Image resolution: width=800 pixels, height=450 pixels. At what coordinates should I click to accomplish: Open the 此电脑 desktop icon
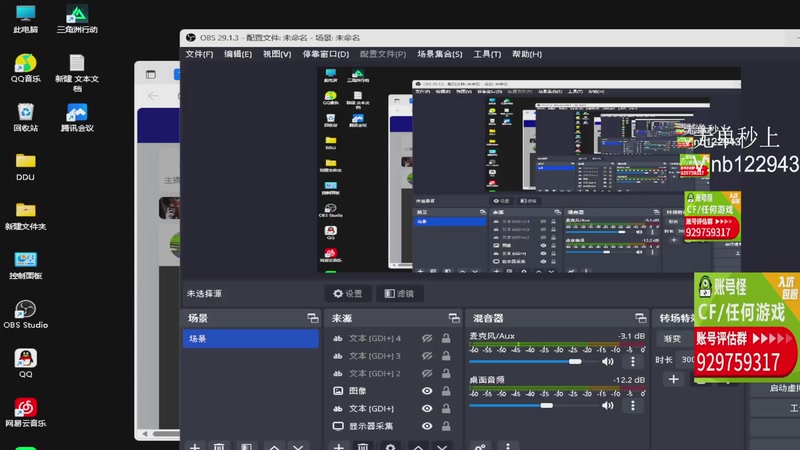pyautogui.click(x=26, y=19)
